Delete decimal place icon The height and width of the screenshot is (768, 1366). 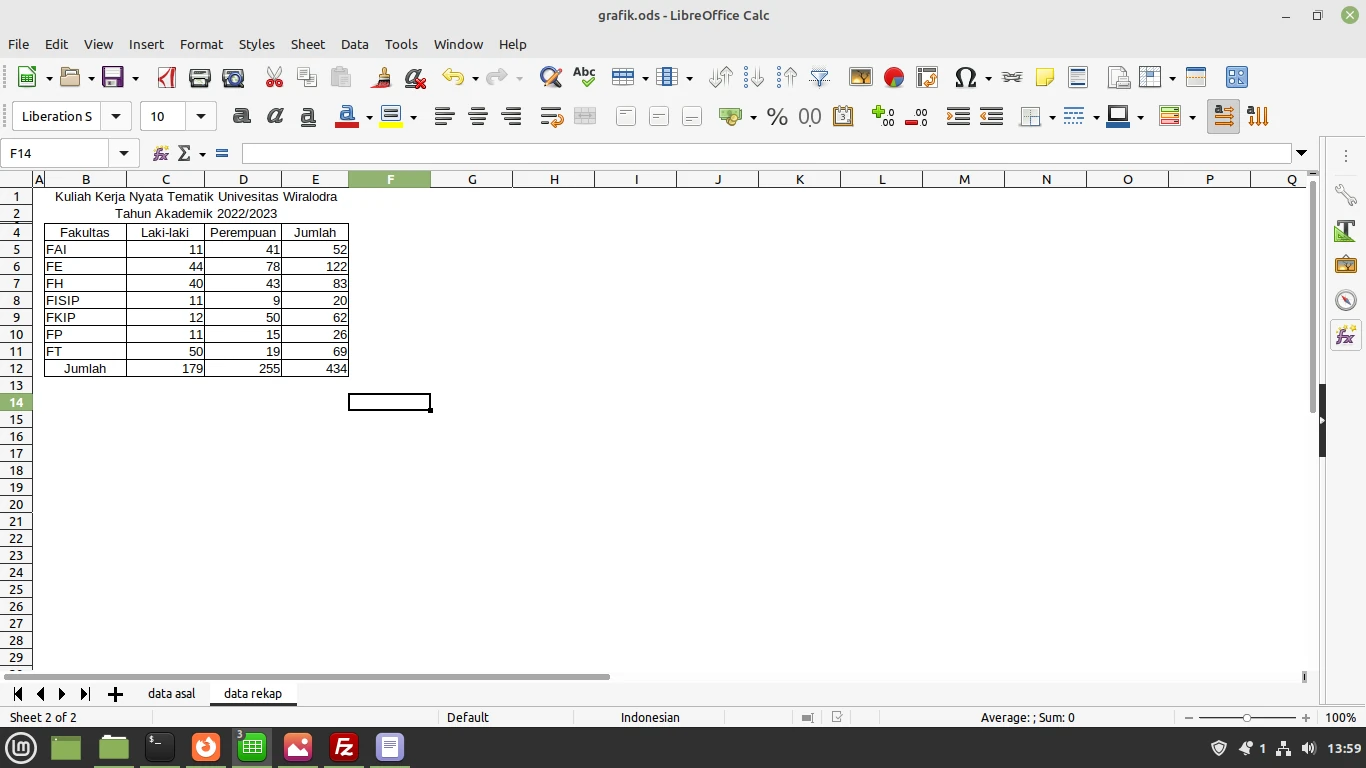[x=916, y=116]
